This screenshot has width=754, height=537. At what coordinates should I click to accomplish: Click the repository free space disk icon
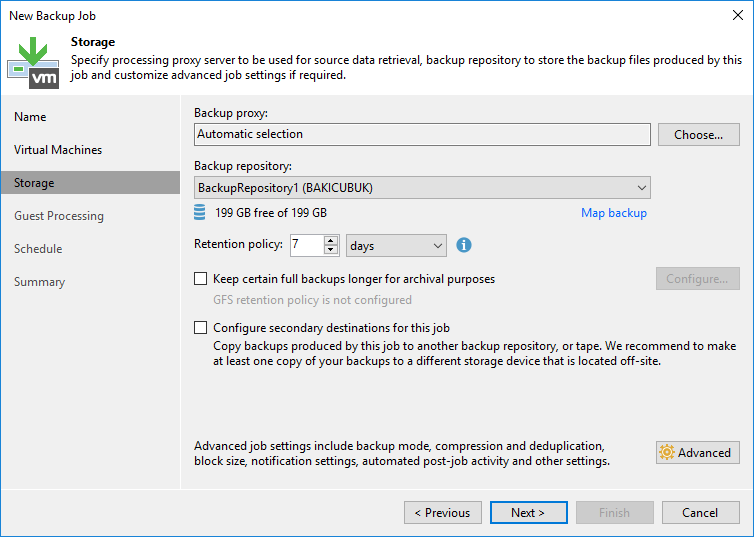tap(201, 212)
